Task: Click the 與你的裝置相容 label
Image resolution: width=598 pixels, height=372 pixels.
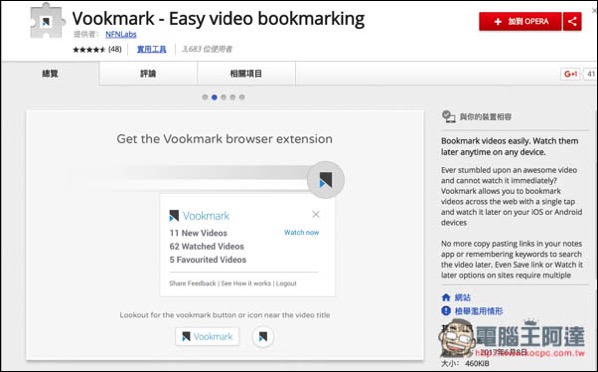Action: click(485, 117)
